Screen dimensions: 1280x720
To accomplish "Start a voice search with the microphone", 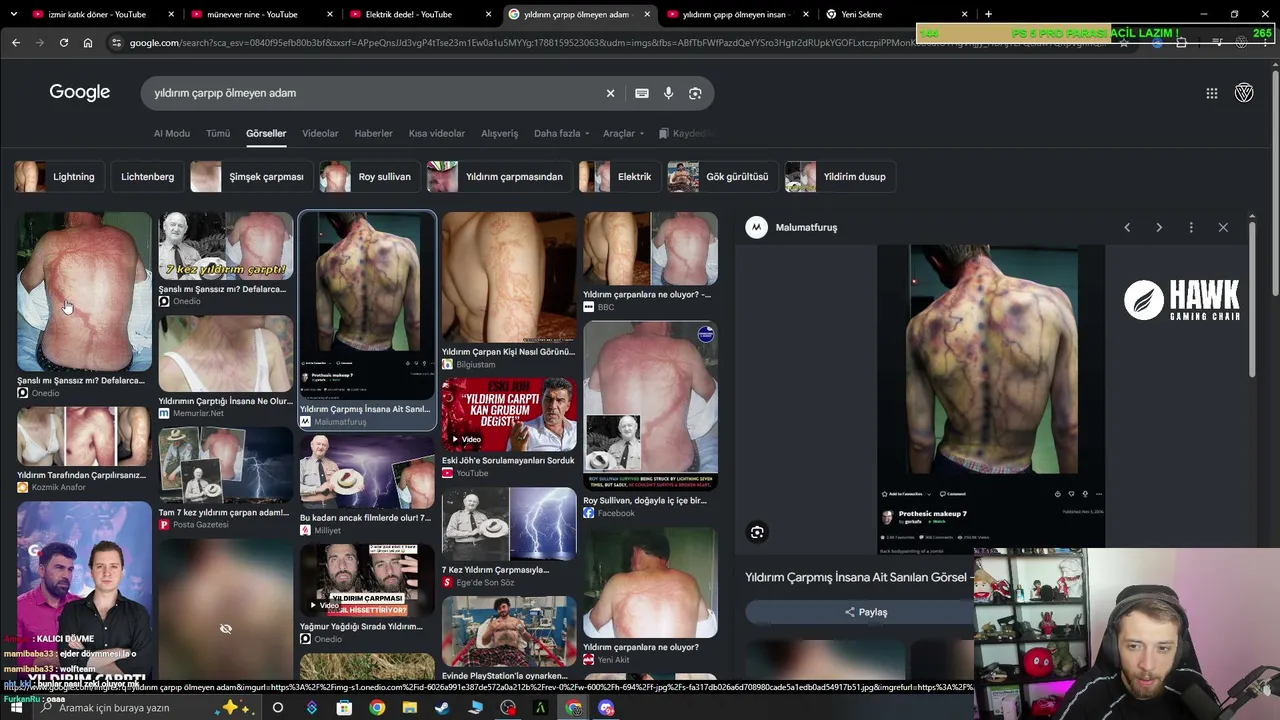I will (x=668, y=93).
